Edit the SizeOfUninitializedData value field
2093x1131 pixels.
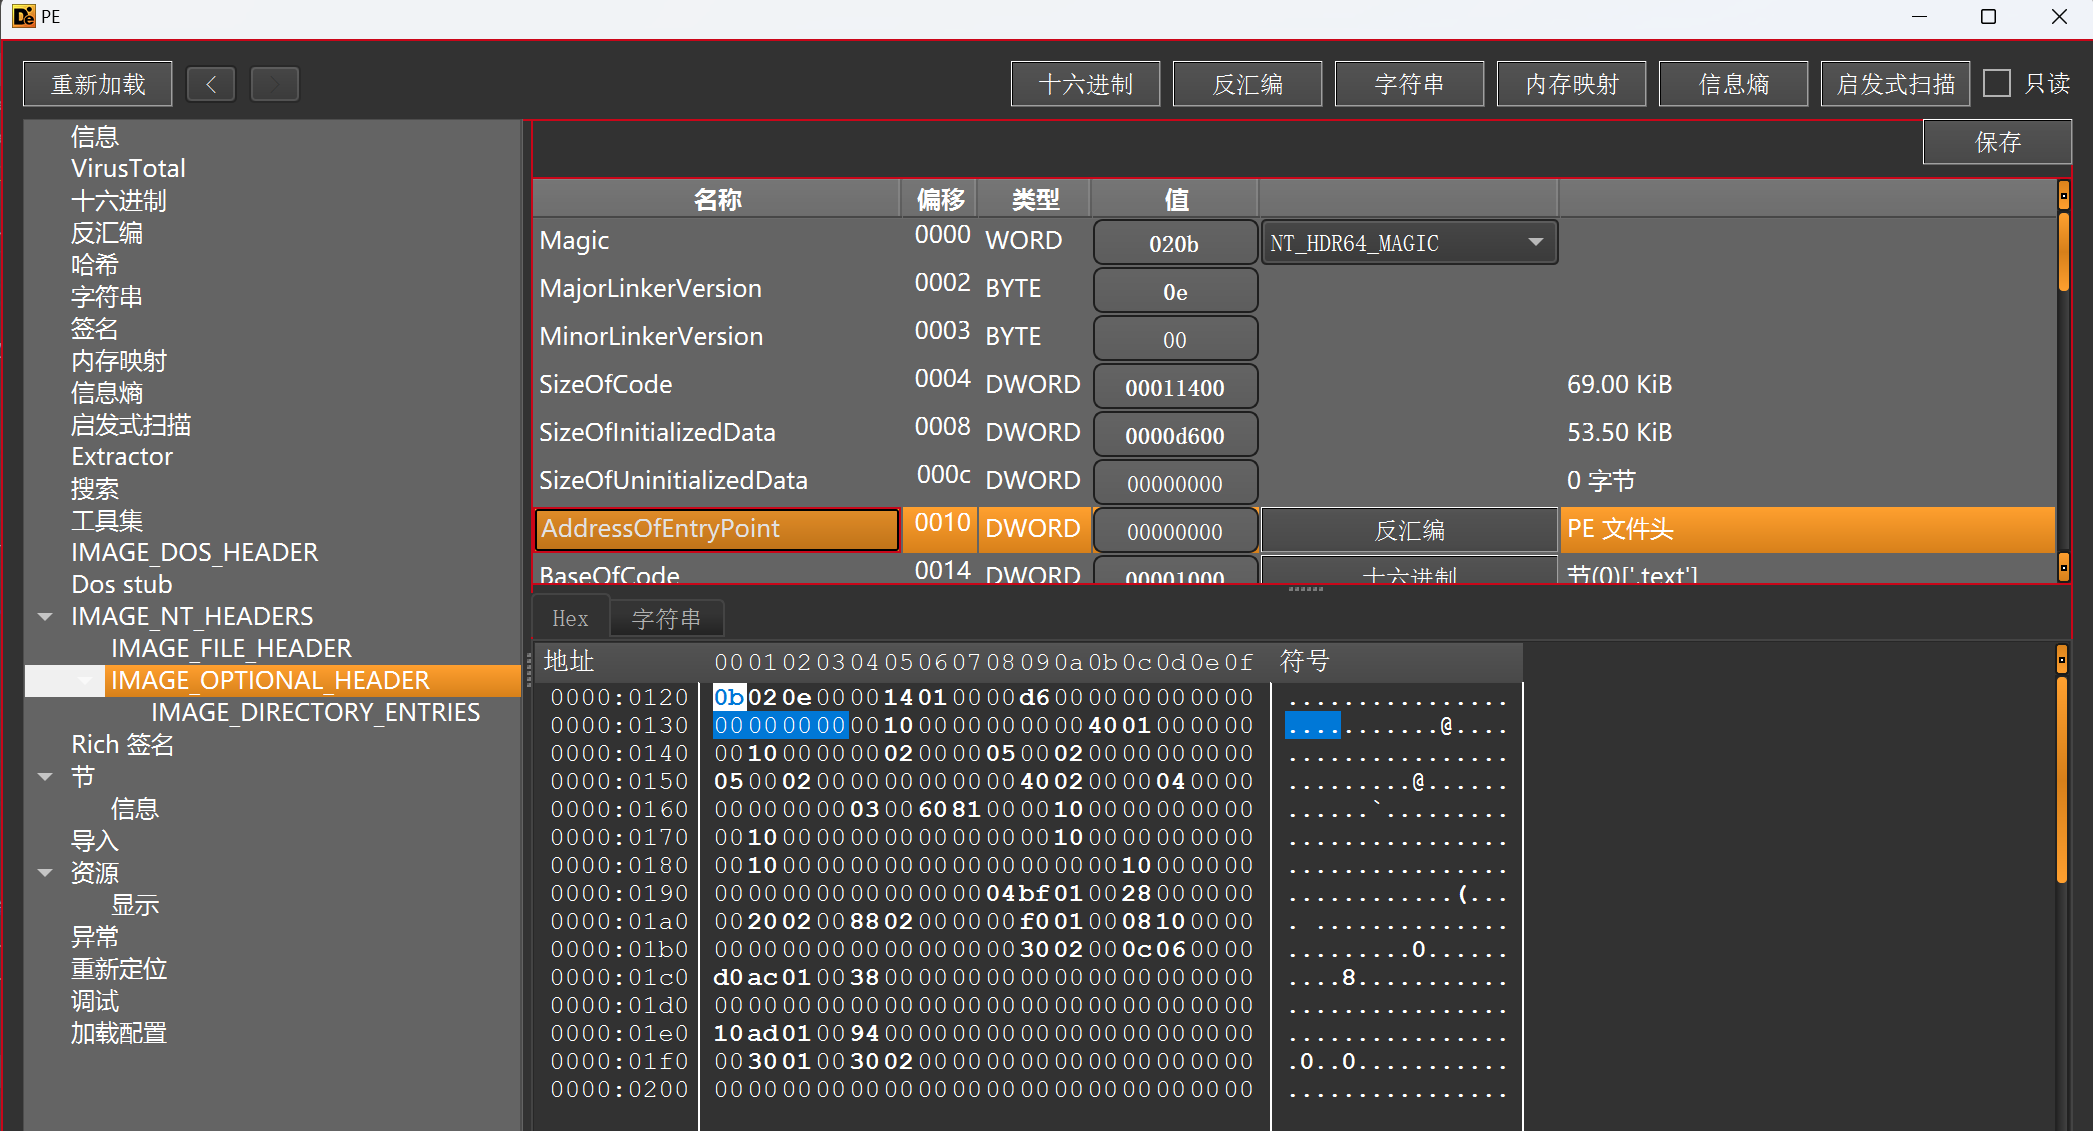point(1175,483)
